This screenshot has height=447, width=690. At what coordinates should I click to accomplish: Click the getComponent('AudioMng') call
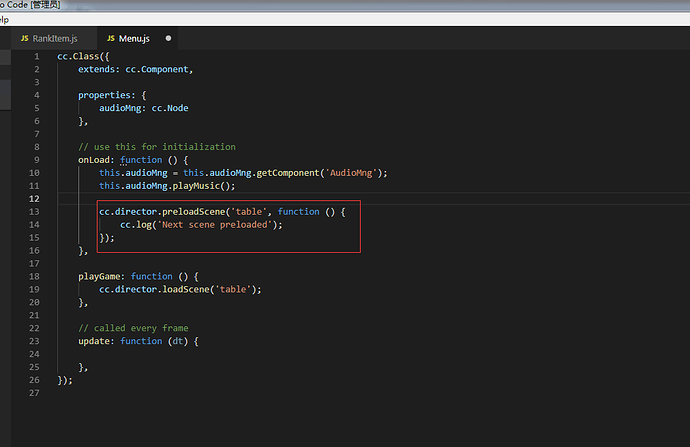(x=317, y=173)
